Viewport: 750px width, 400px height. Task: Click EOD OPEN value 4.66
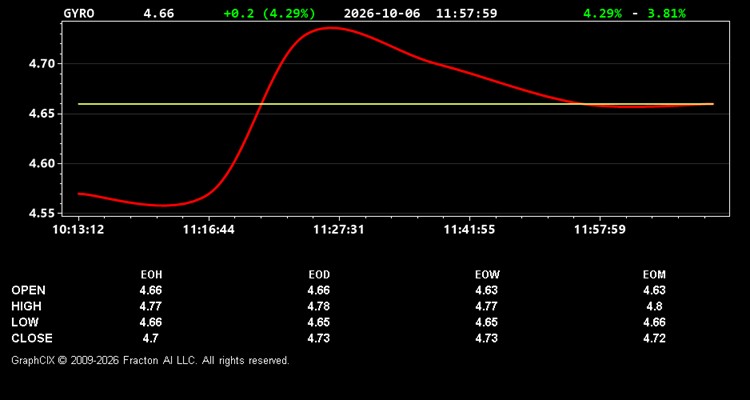click(x=319, y=290)
